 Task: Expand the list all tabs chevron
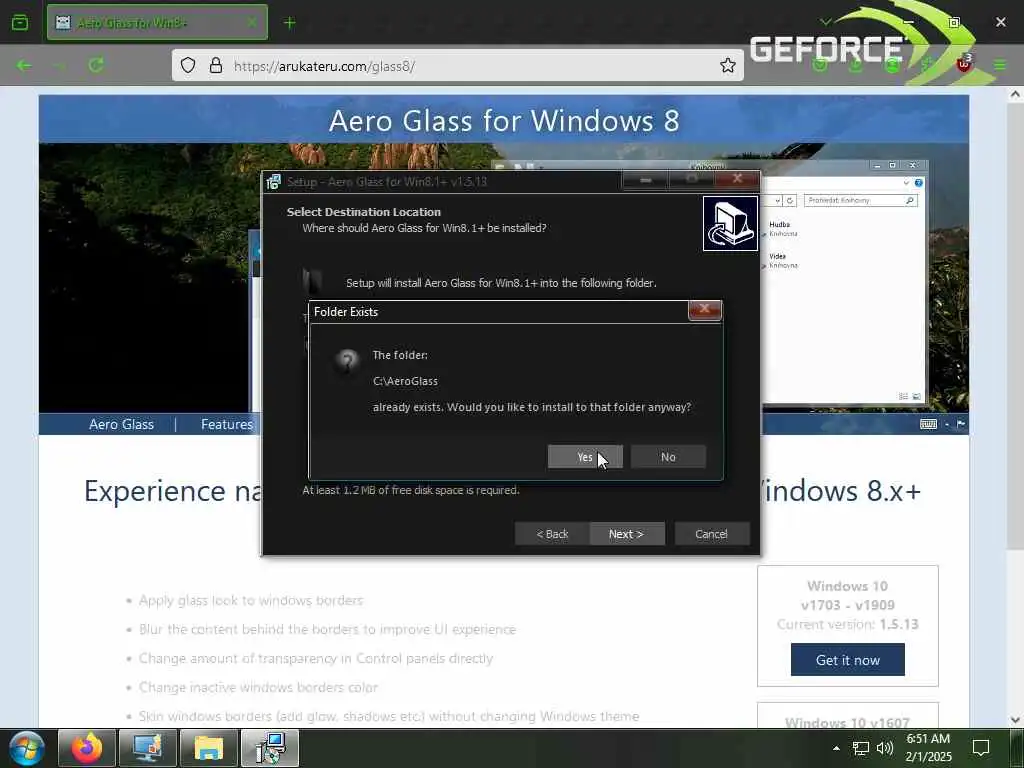pyautogui.click(x=825, y=22)
